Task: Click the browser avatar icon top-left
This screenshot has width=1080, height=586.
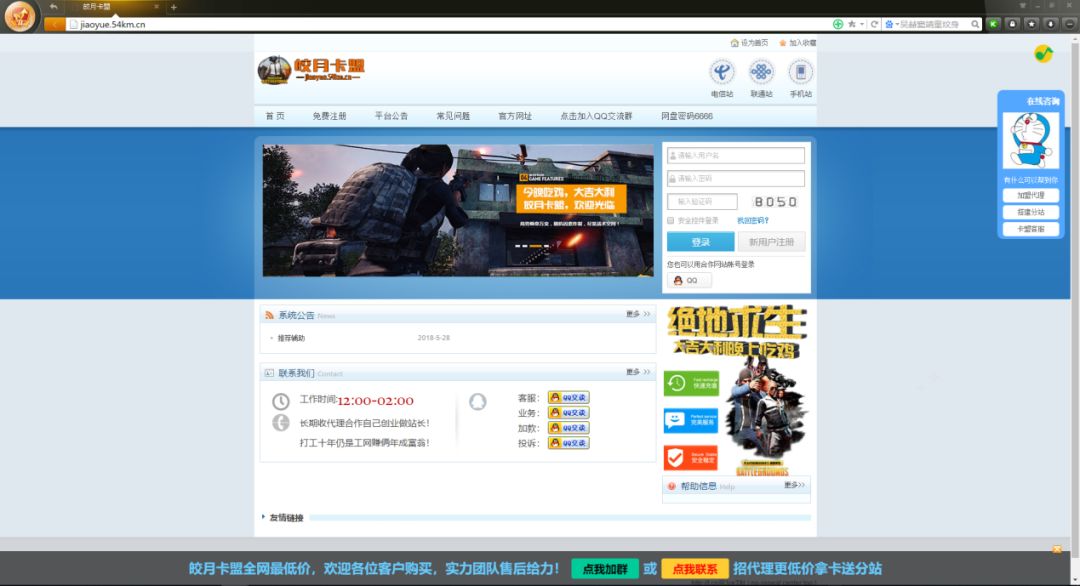Action: click(19, 16)
